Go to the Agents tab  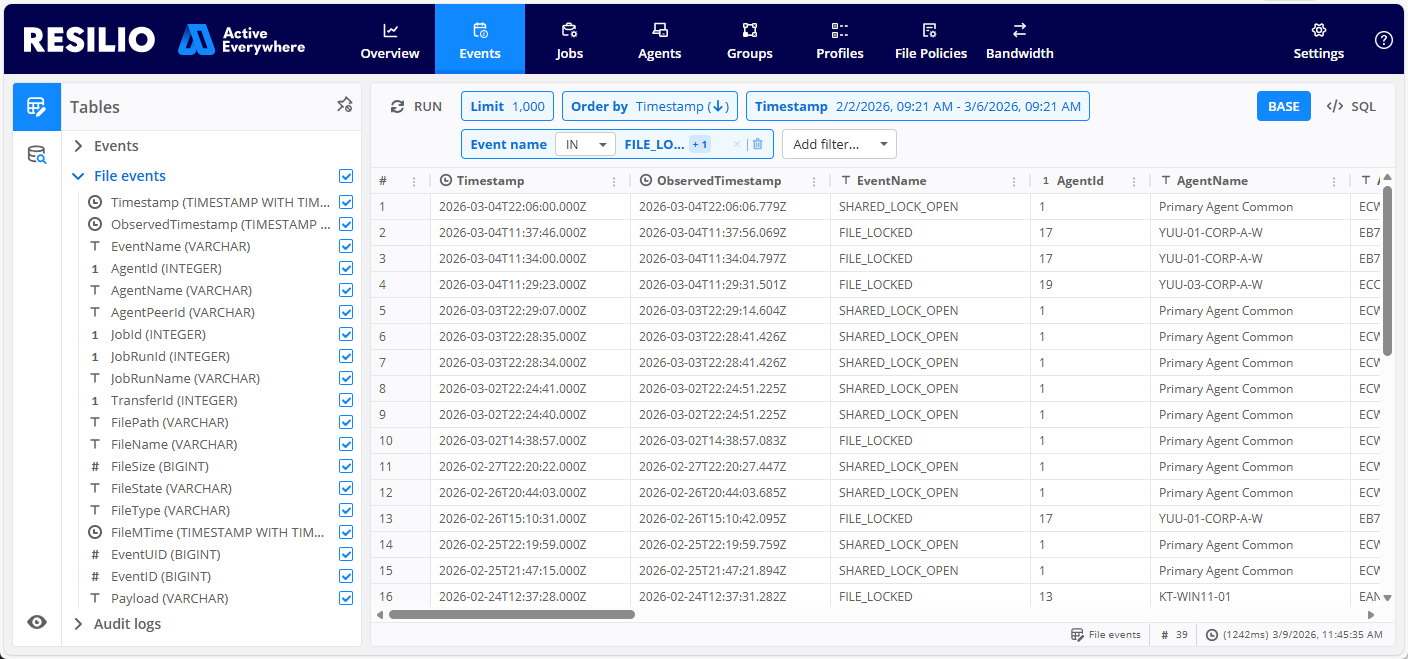(659, 40)
